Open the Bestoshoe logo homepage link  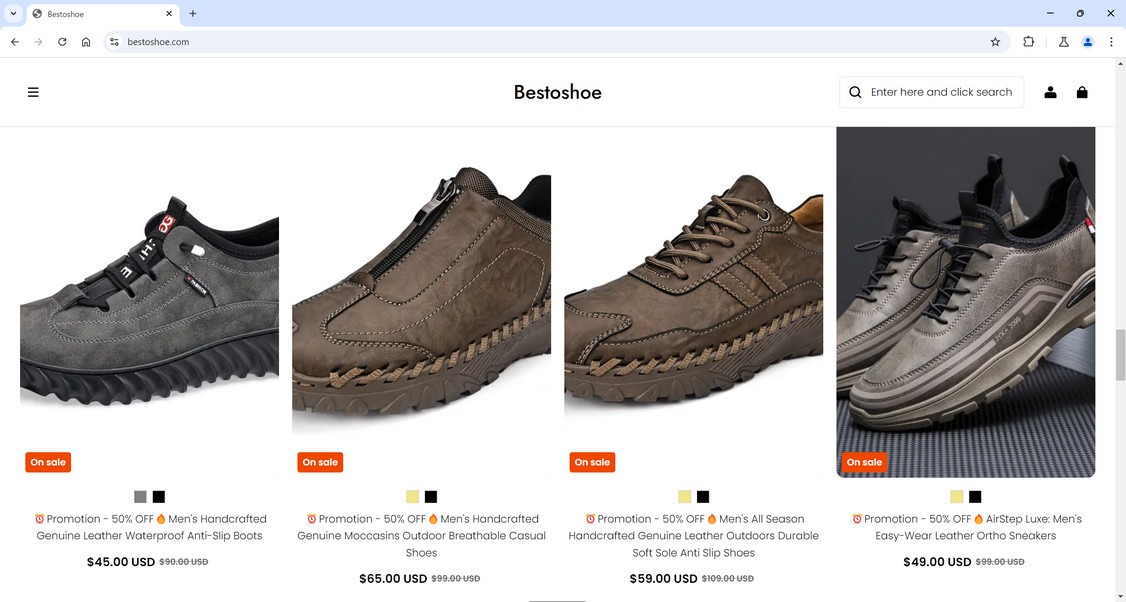(557, 92)
